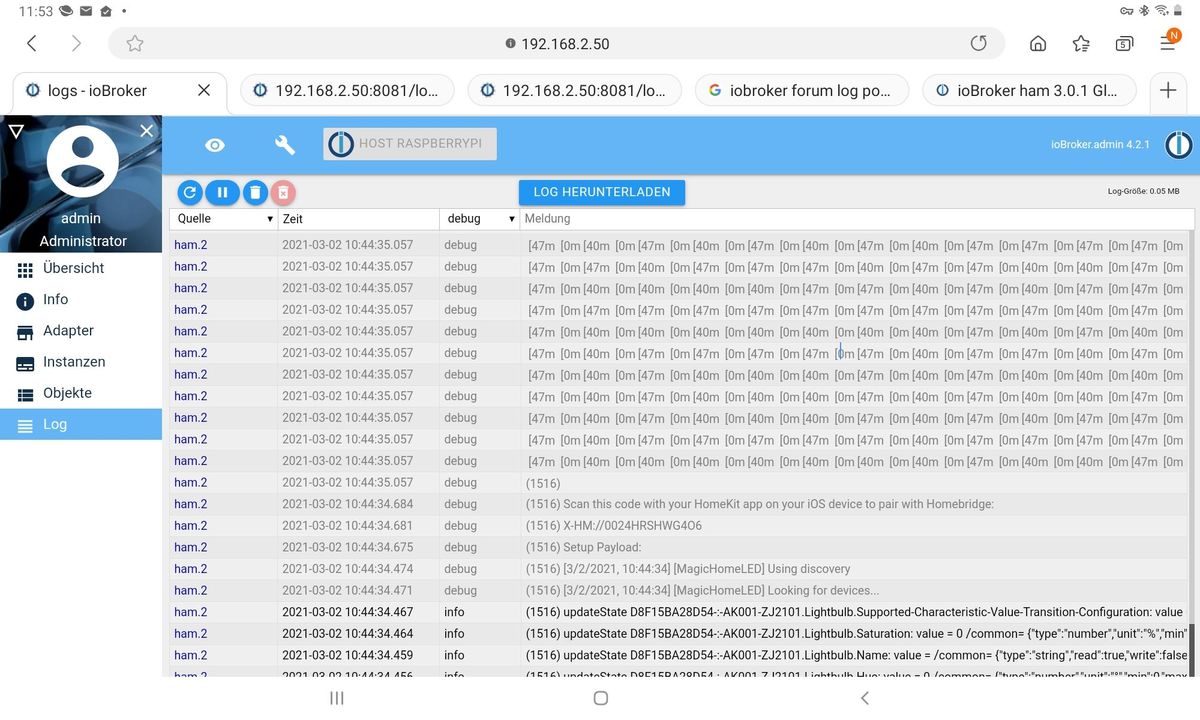Viewport: 1200px width, 720px height.
Task: Click timestamp 2021-03-02 10:44:34.467
Action: pos(347,612)
